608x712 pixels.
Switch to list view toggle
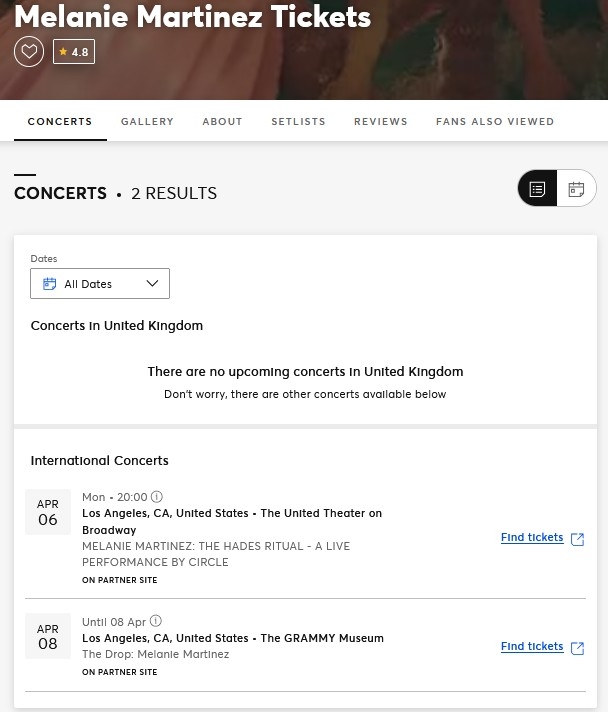coord(537,189)
